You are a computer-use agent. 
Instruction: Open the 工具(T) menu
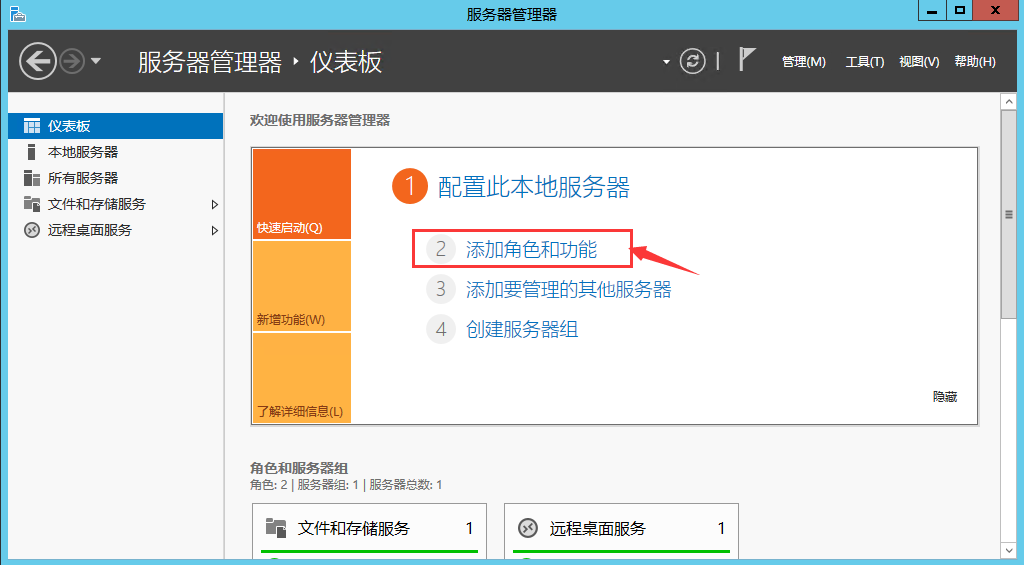[x=865, y=61]
